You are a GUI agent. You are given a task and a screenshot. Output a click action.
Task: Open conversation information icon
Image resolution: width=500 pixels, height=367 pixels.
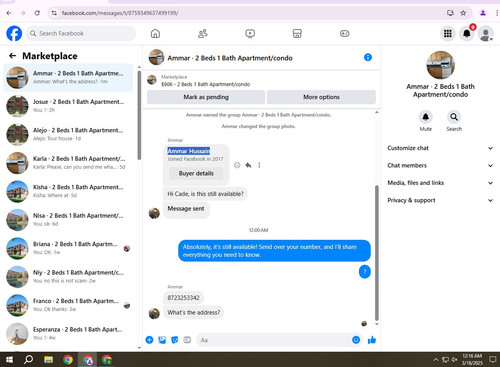(x=368, y=57)
